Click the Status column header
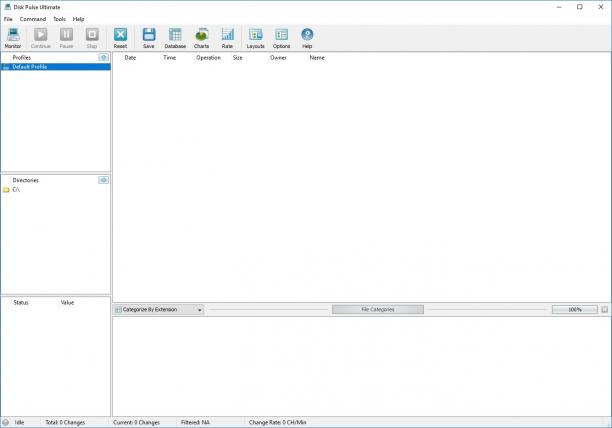This screenshot has width=612, height=428. [x=21, y=302]
